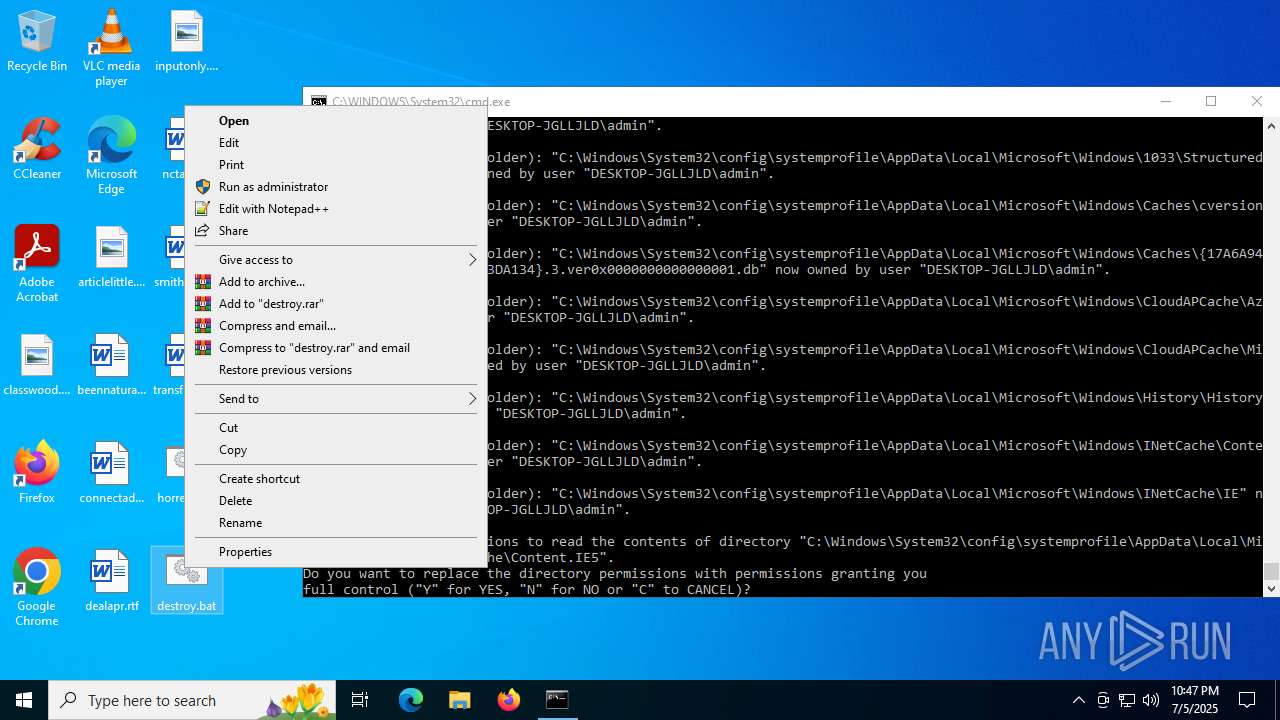Show hidden system tray icons
Image resolution: width=1280 pixels, height=720 pixels.
point(1079,700)
